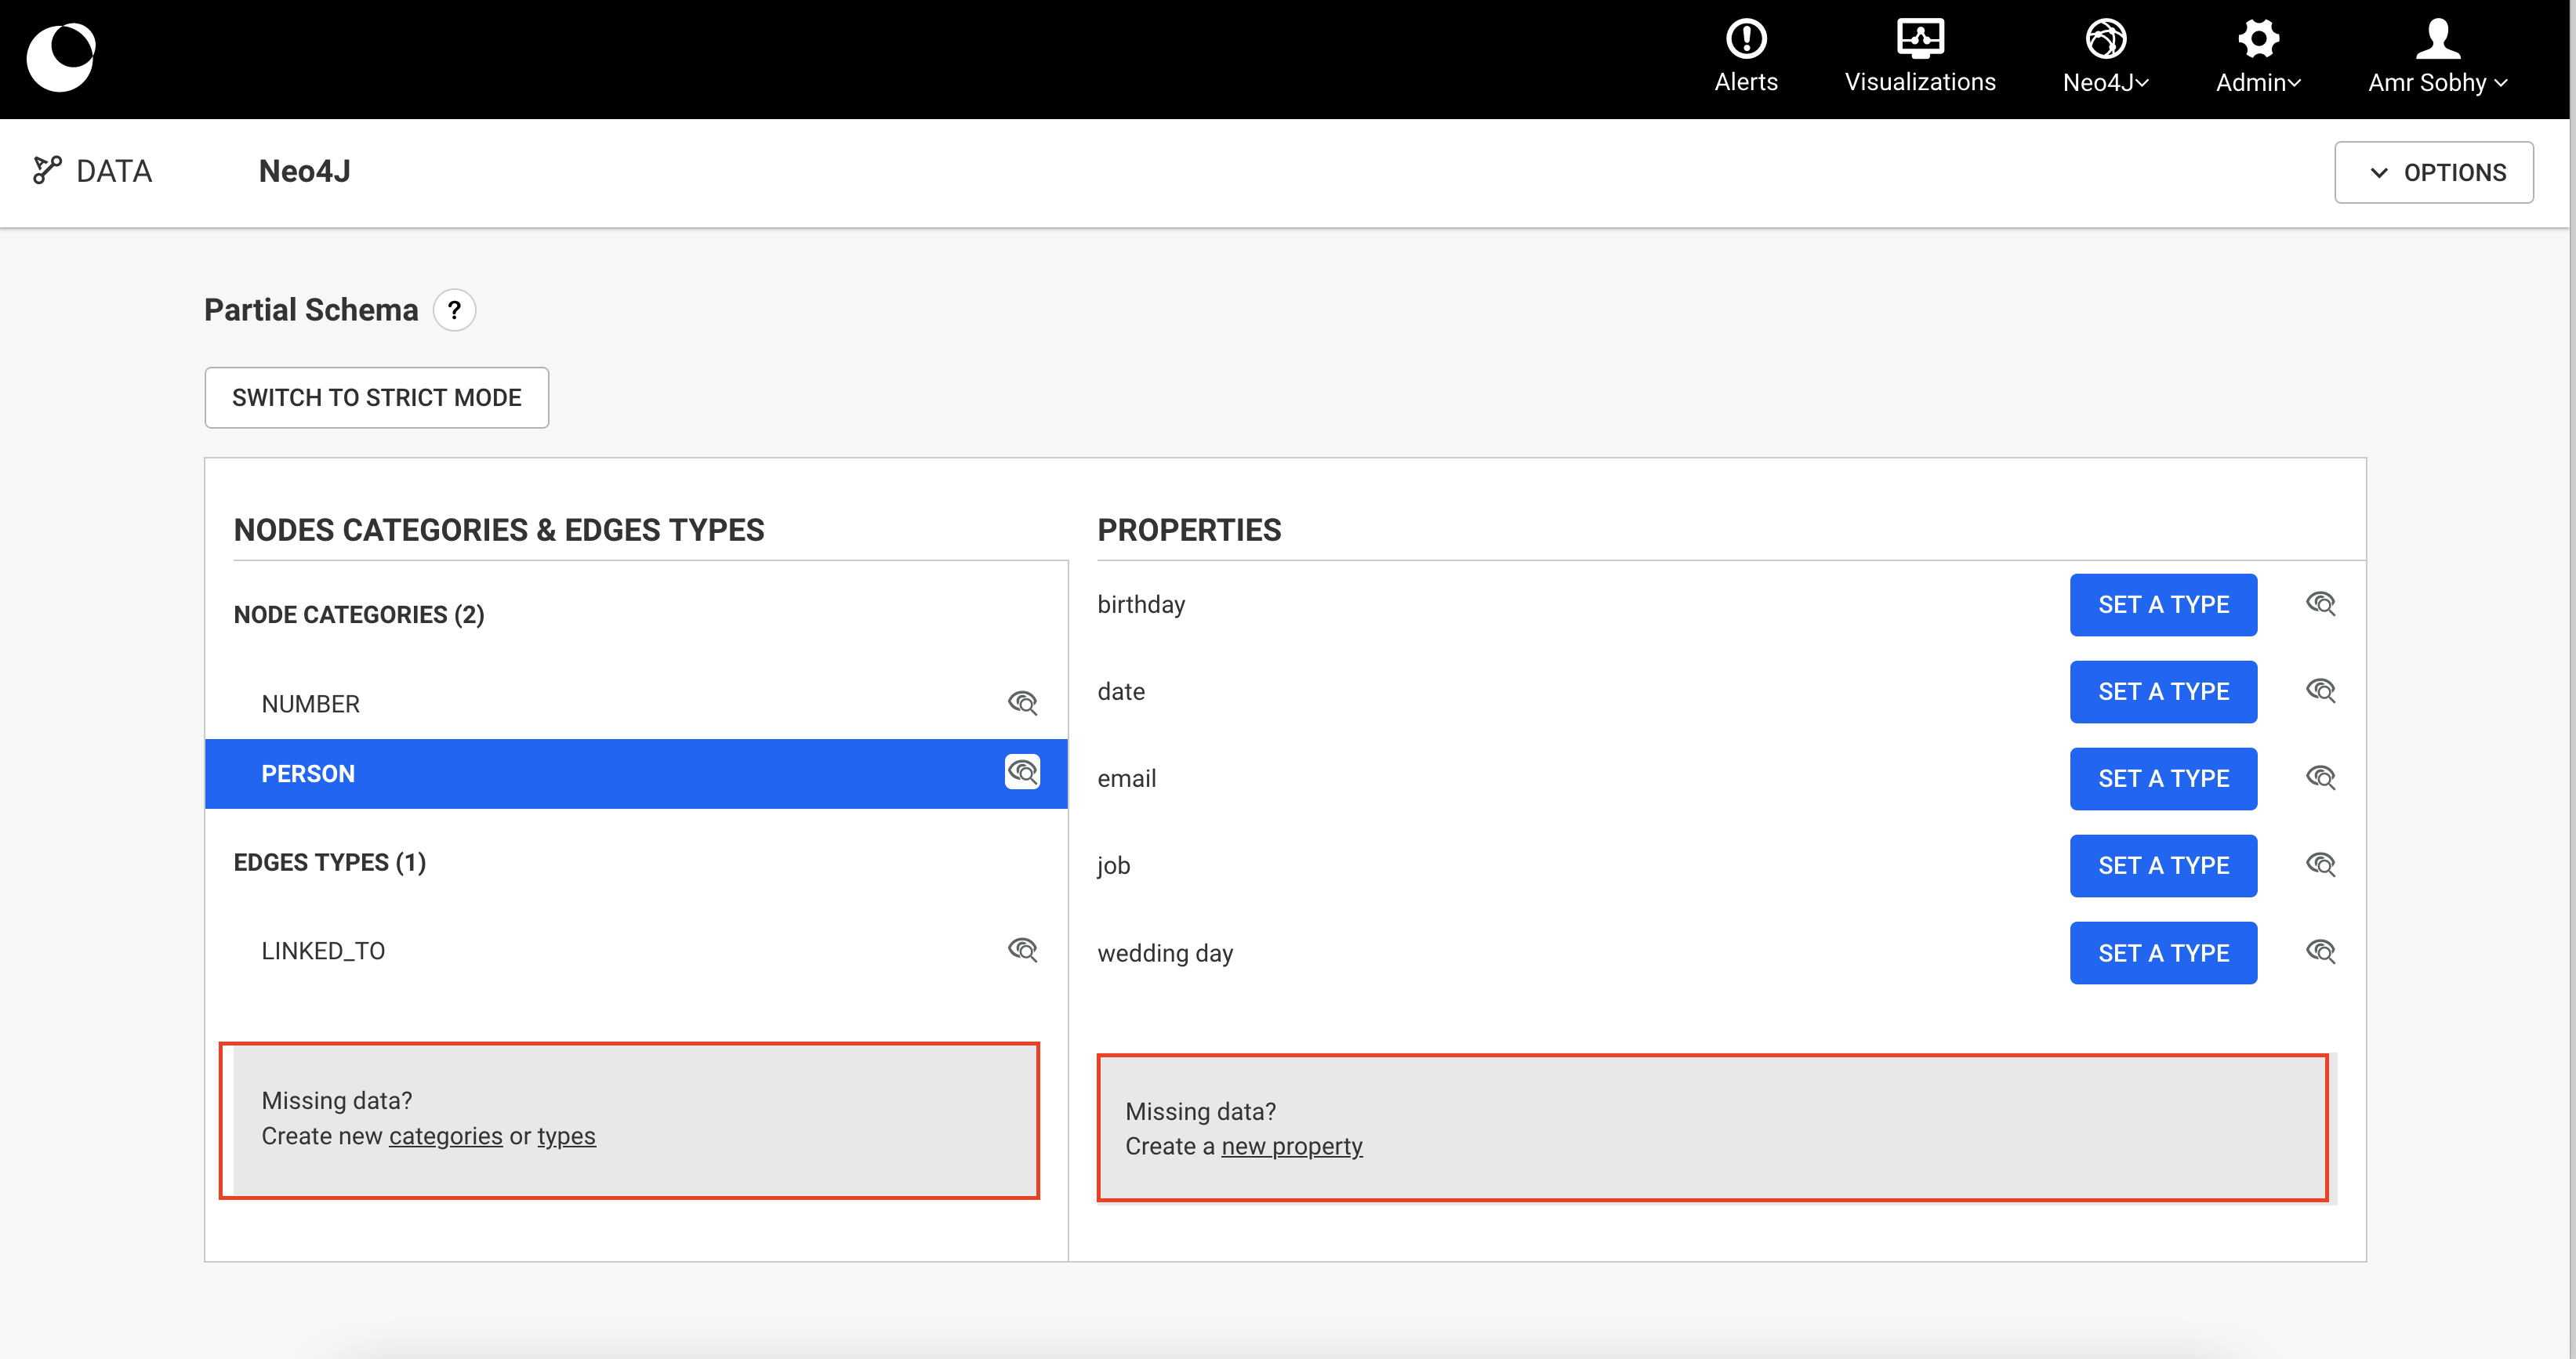Click the Linkurious moon logo

(x=61, y=58)
